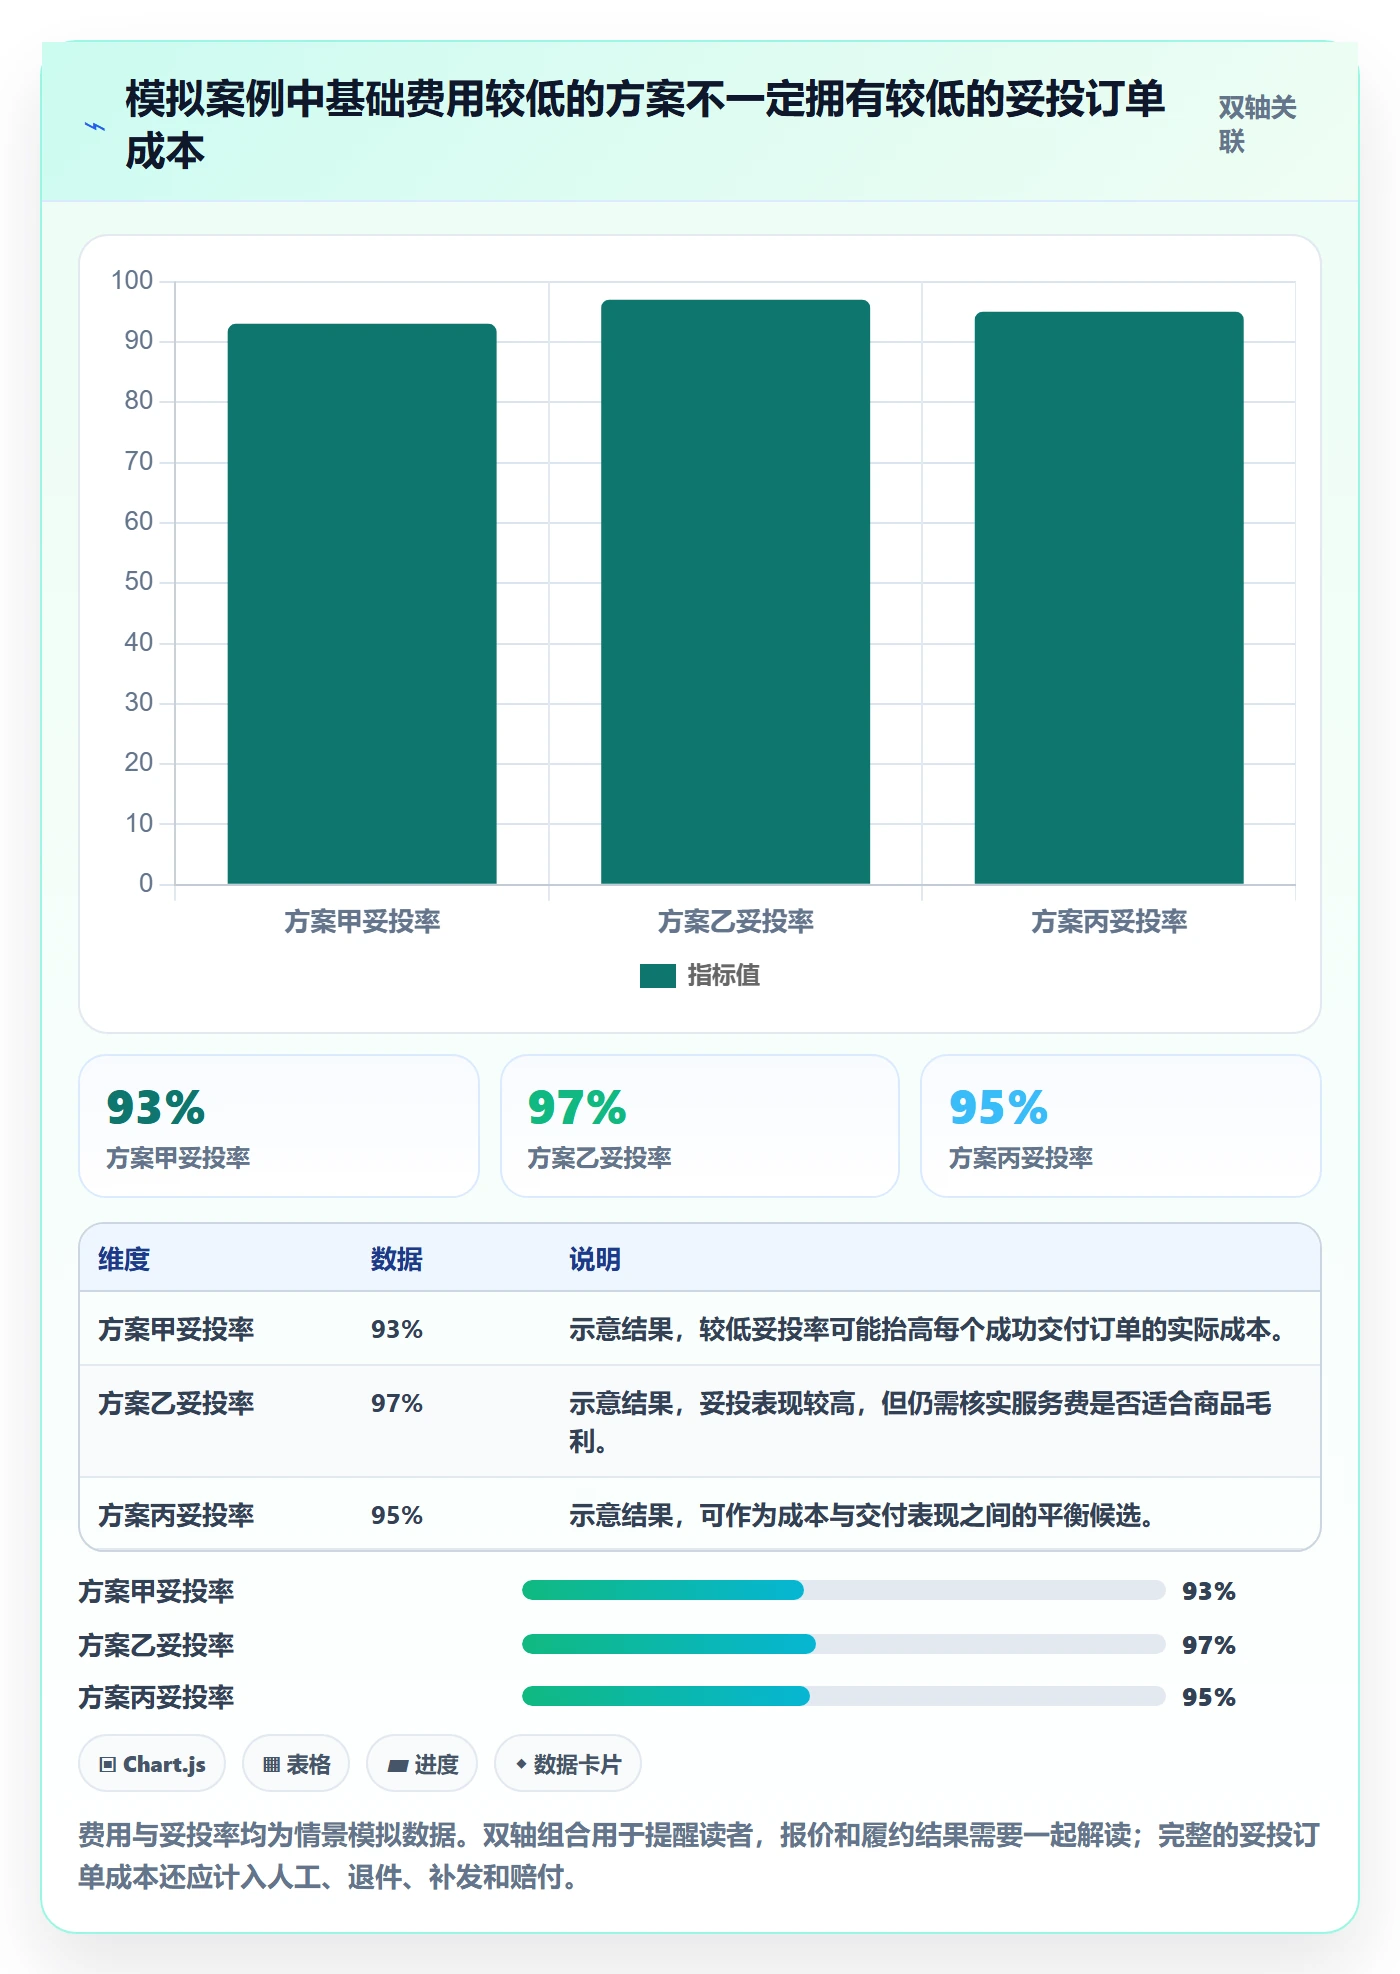
Task: Click the 方案甲妥投率 progress bar
Action: pos(844,1590)
